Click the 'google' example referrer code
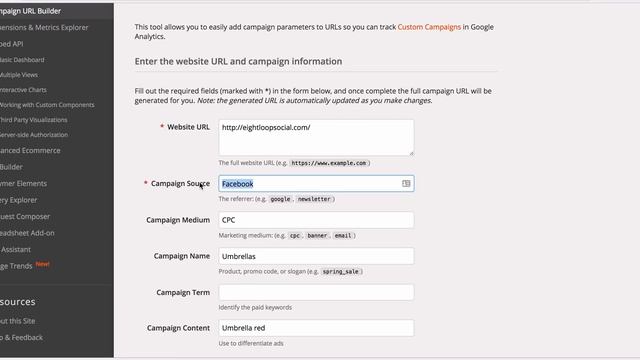 (x=280, y=199)
